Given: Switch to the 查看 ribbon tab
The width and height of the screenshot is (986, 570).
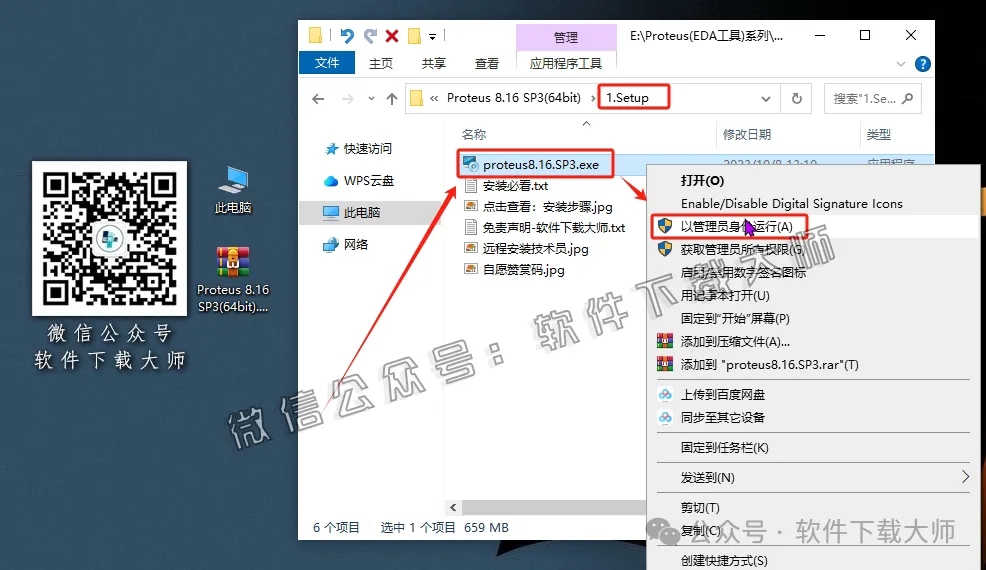Looking at the screenshot, I should click(x=486, y=63).
